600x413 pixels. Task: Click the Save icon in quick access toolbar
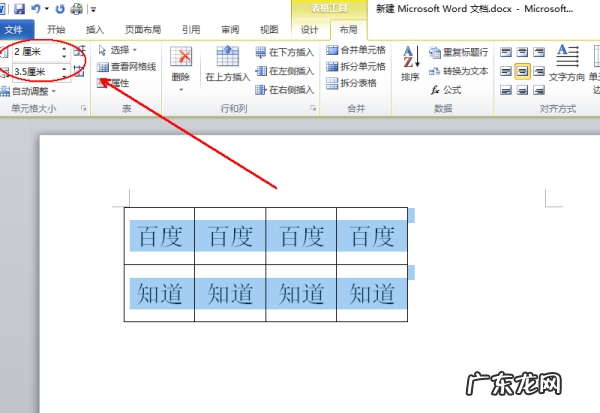[x=19, y=8]
